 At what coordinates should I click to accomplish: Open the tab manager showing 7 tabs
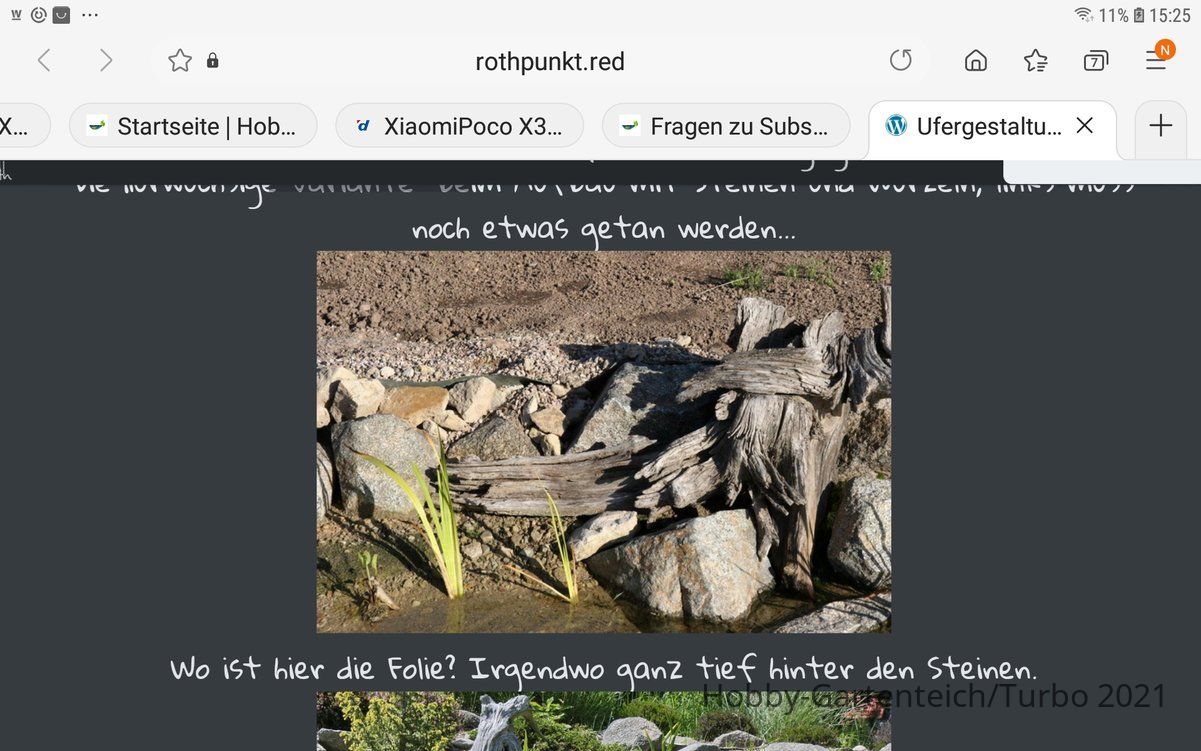tap(1096, 61)
